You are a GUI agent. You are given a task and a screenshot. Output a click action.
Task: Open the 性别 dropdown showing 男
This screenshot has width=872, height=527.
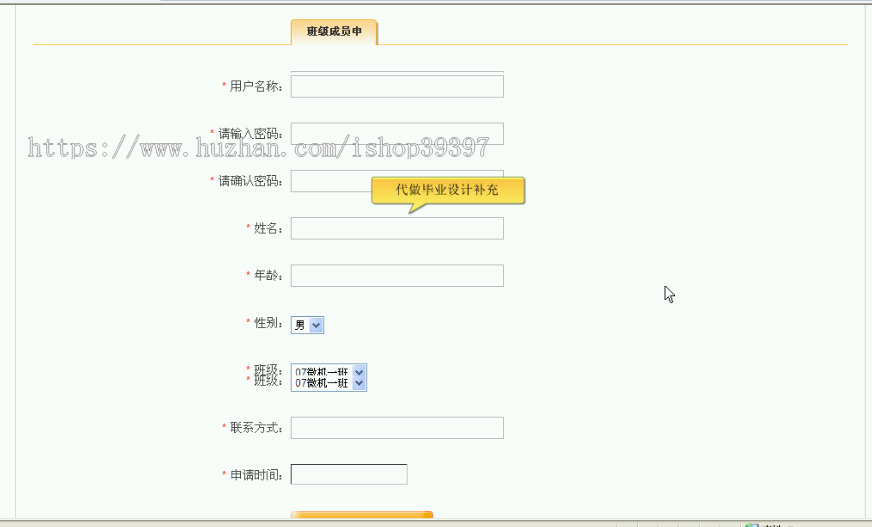307,325
